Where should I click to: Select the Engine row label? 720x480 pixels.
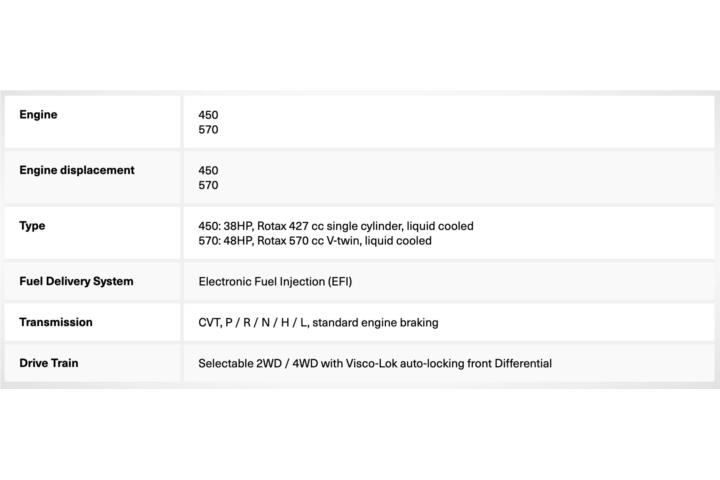(38, 115)
